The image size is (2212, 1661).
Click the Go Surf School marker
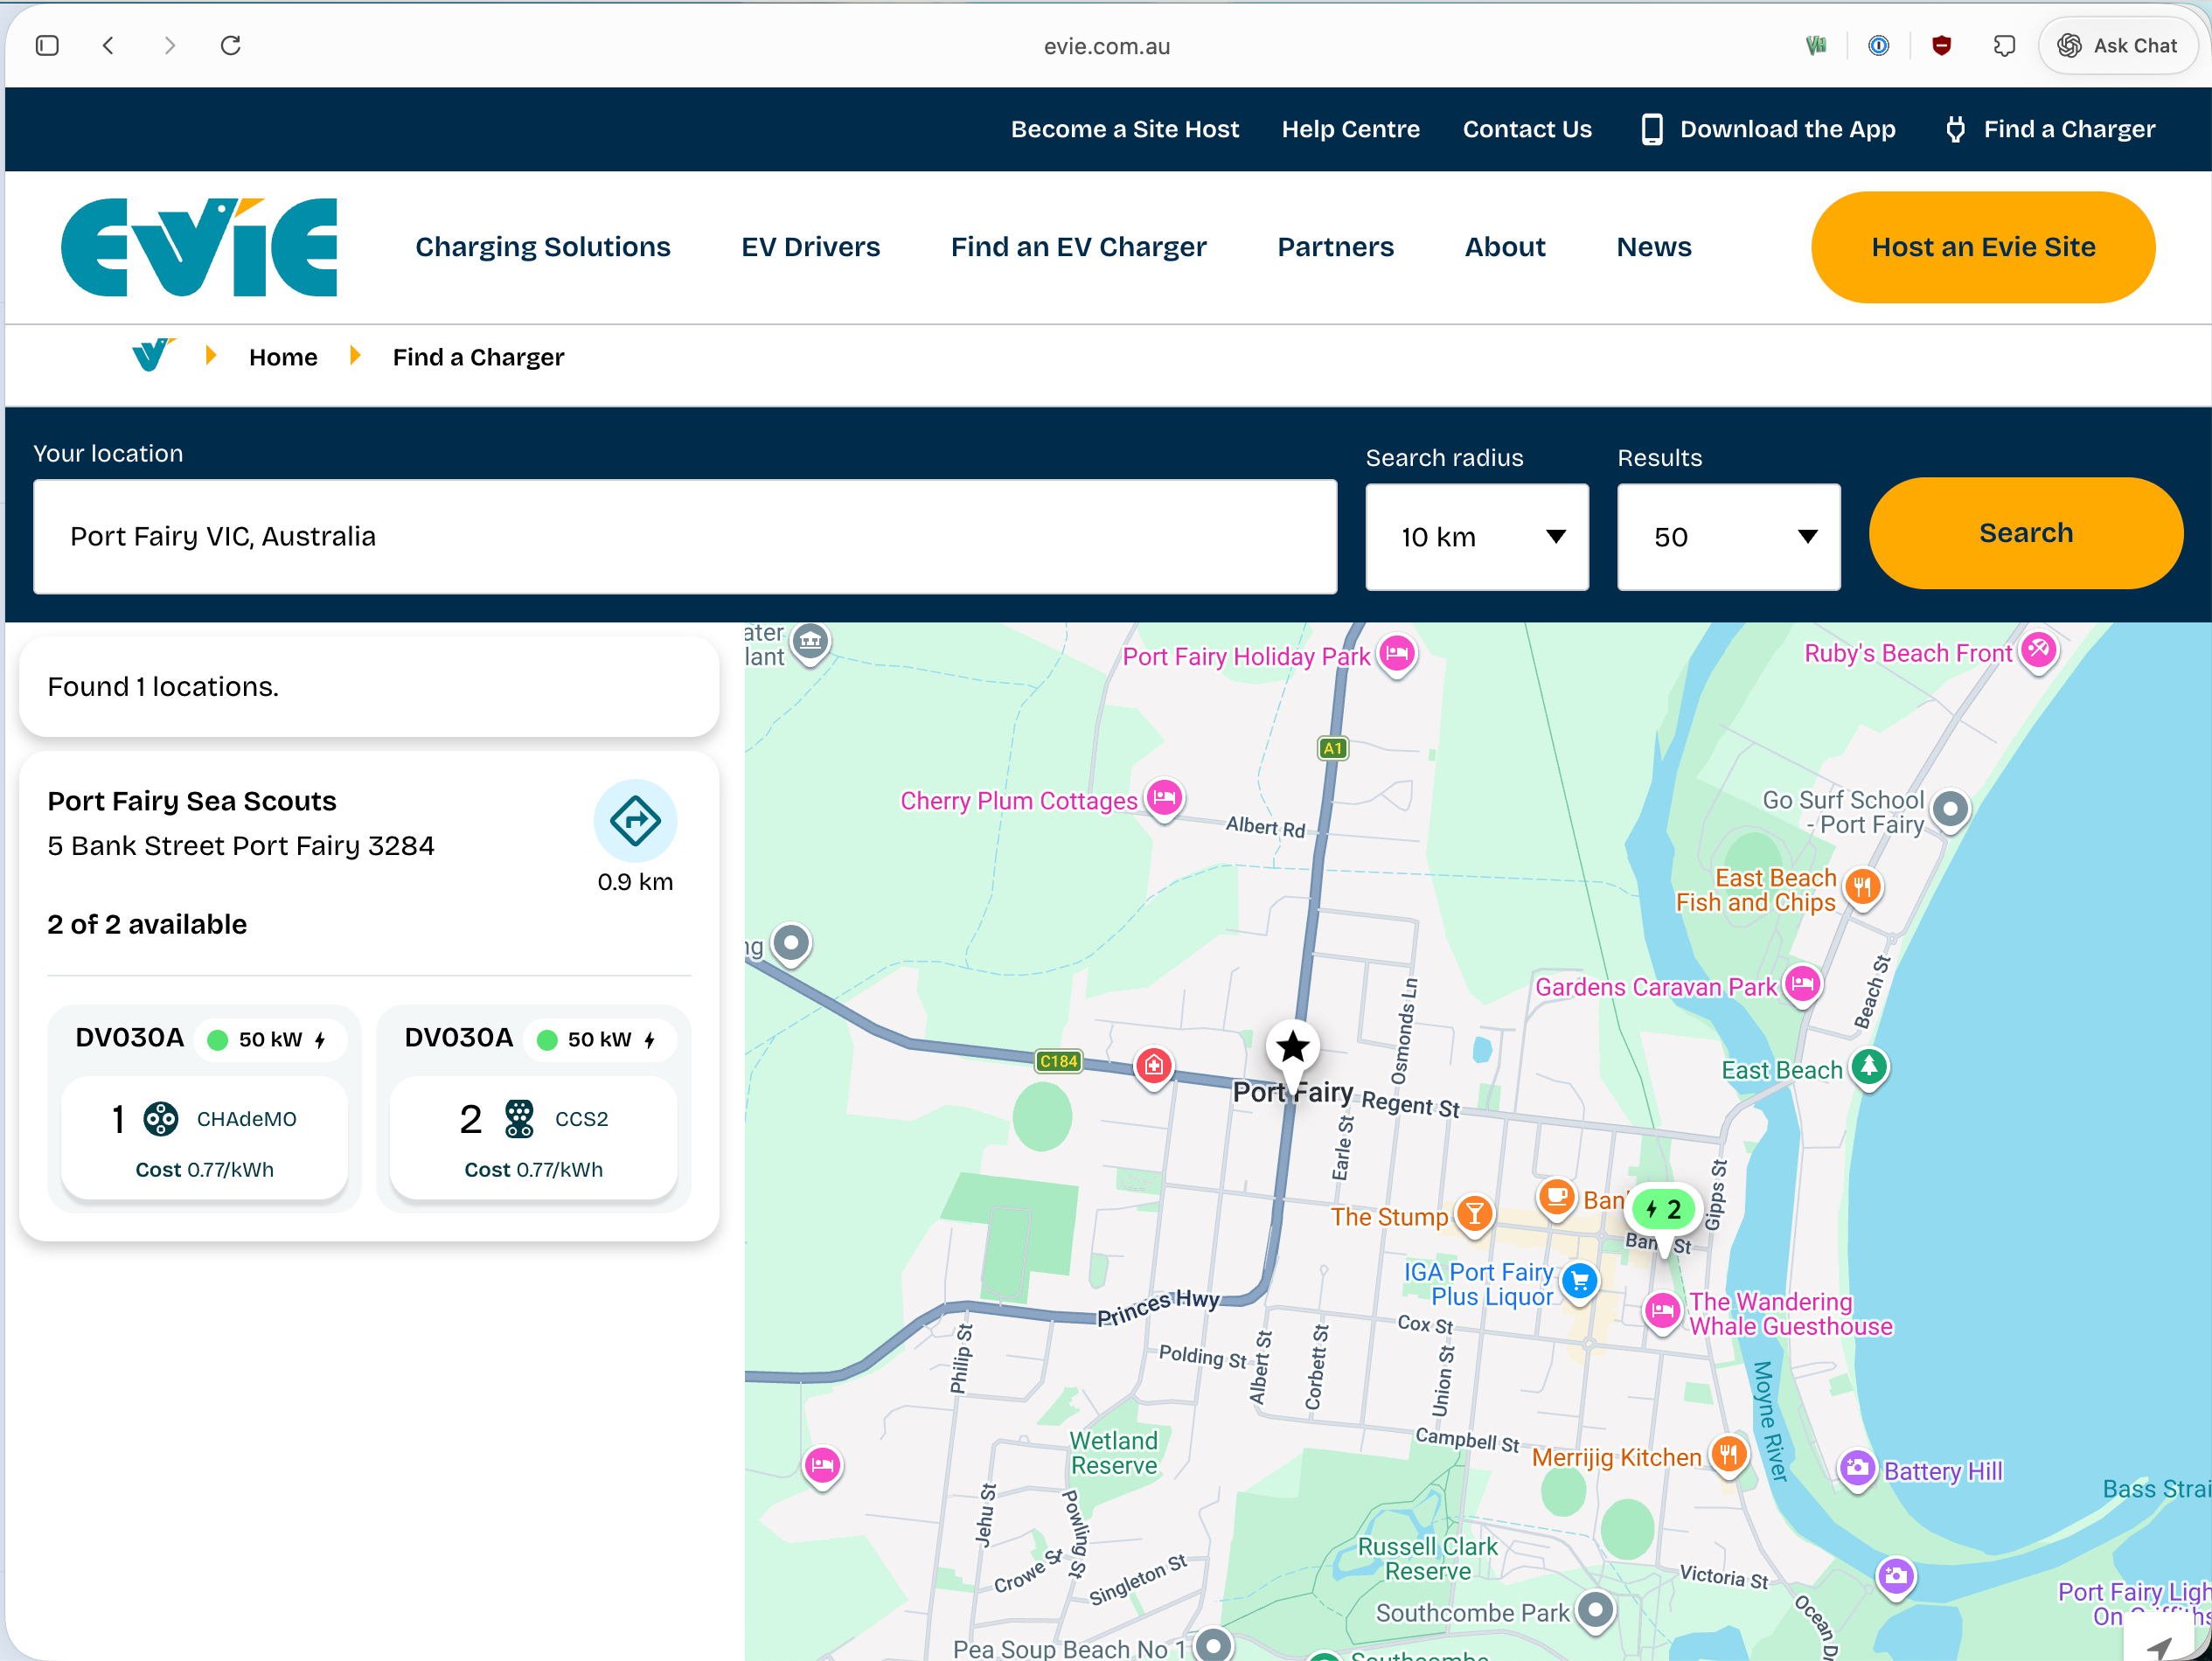click(x=1950, y=809)
